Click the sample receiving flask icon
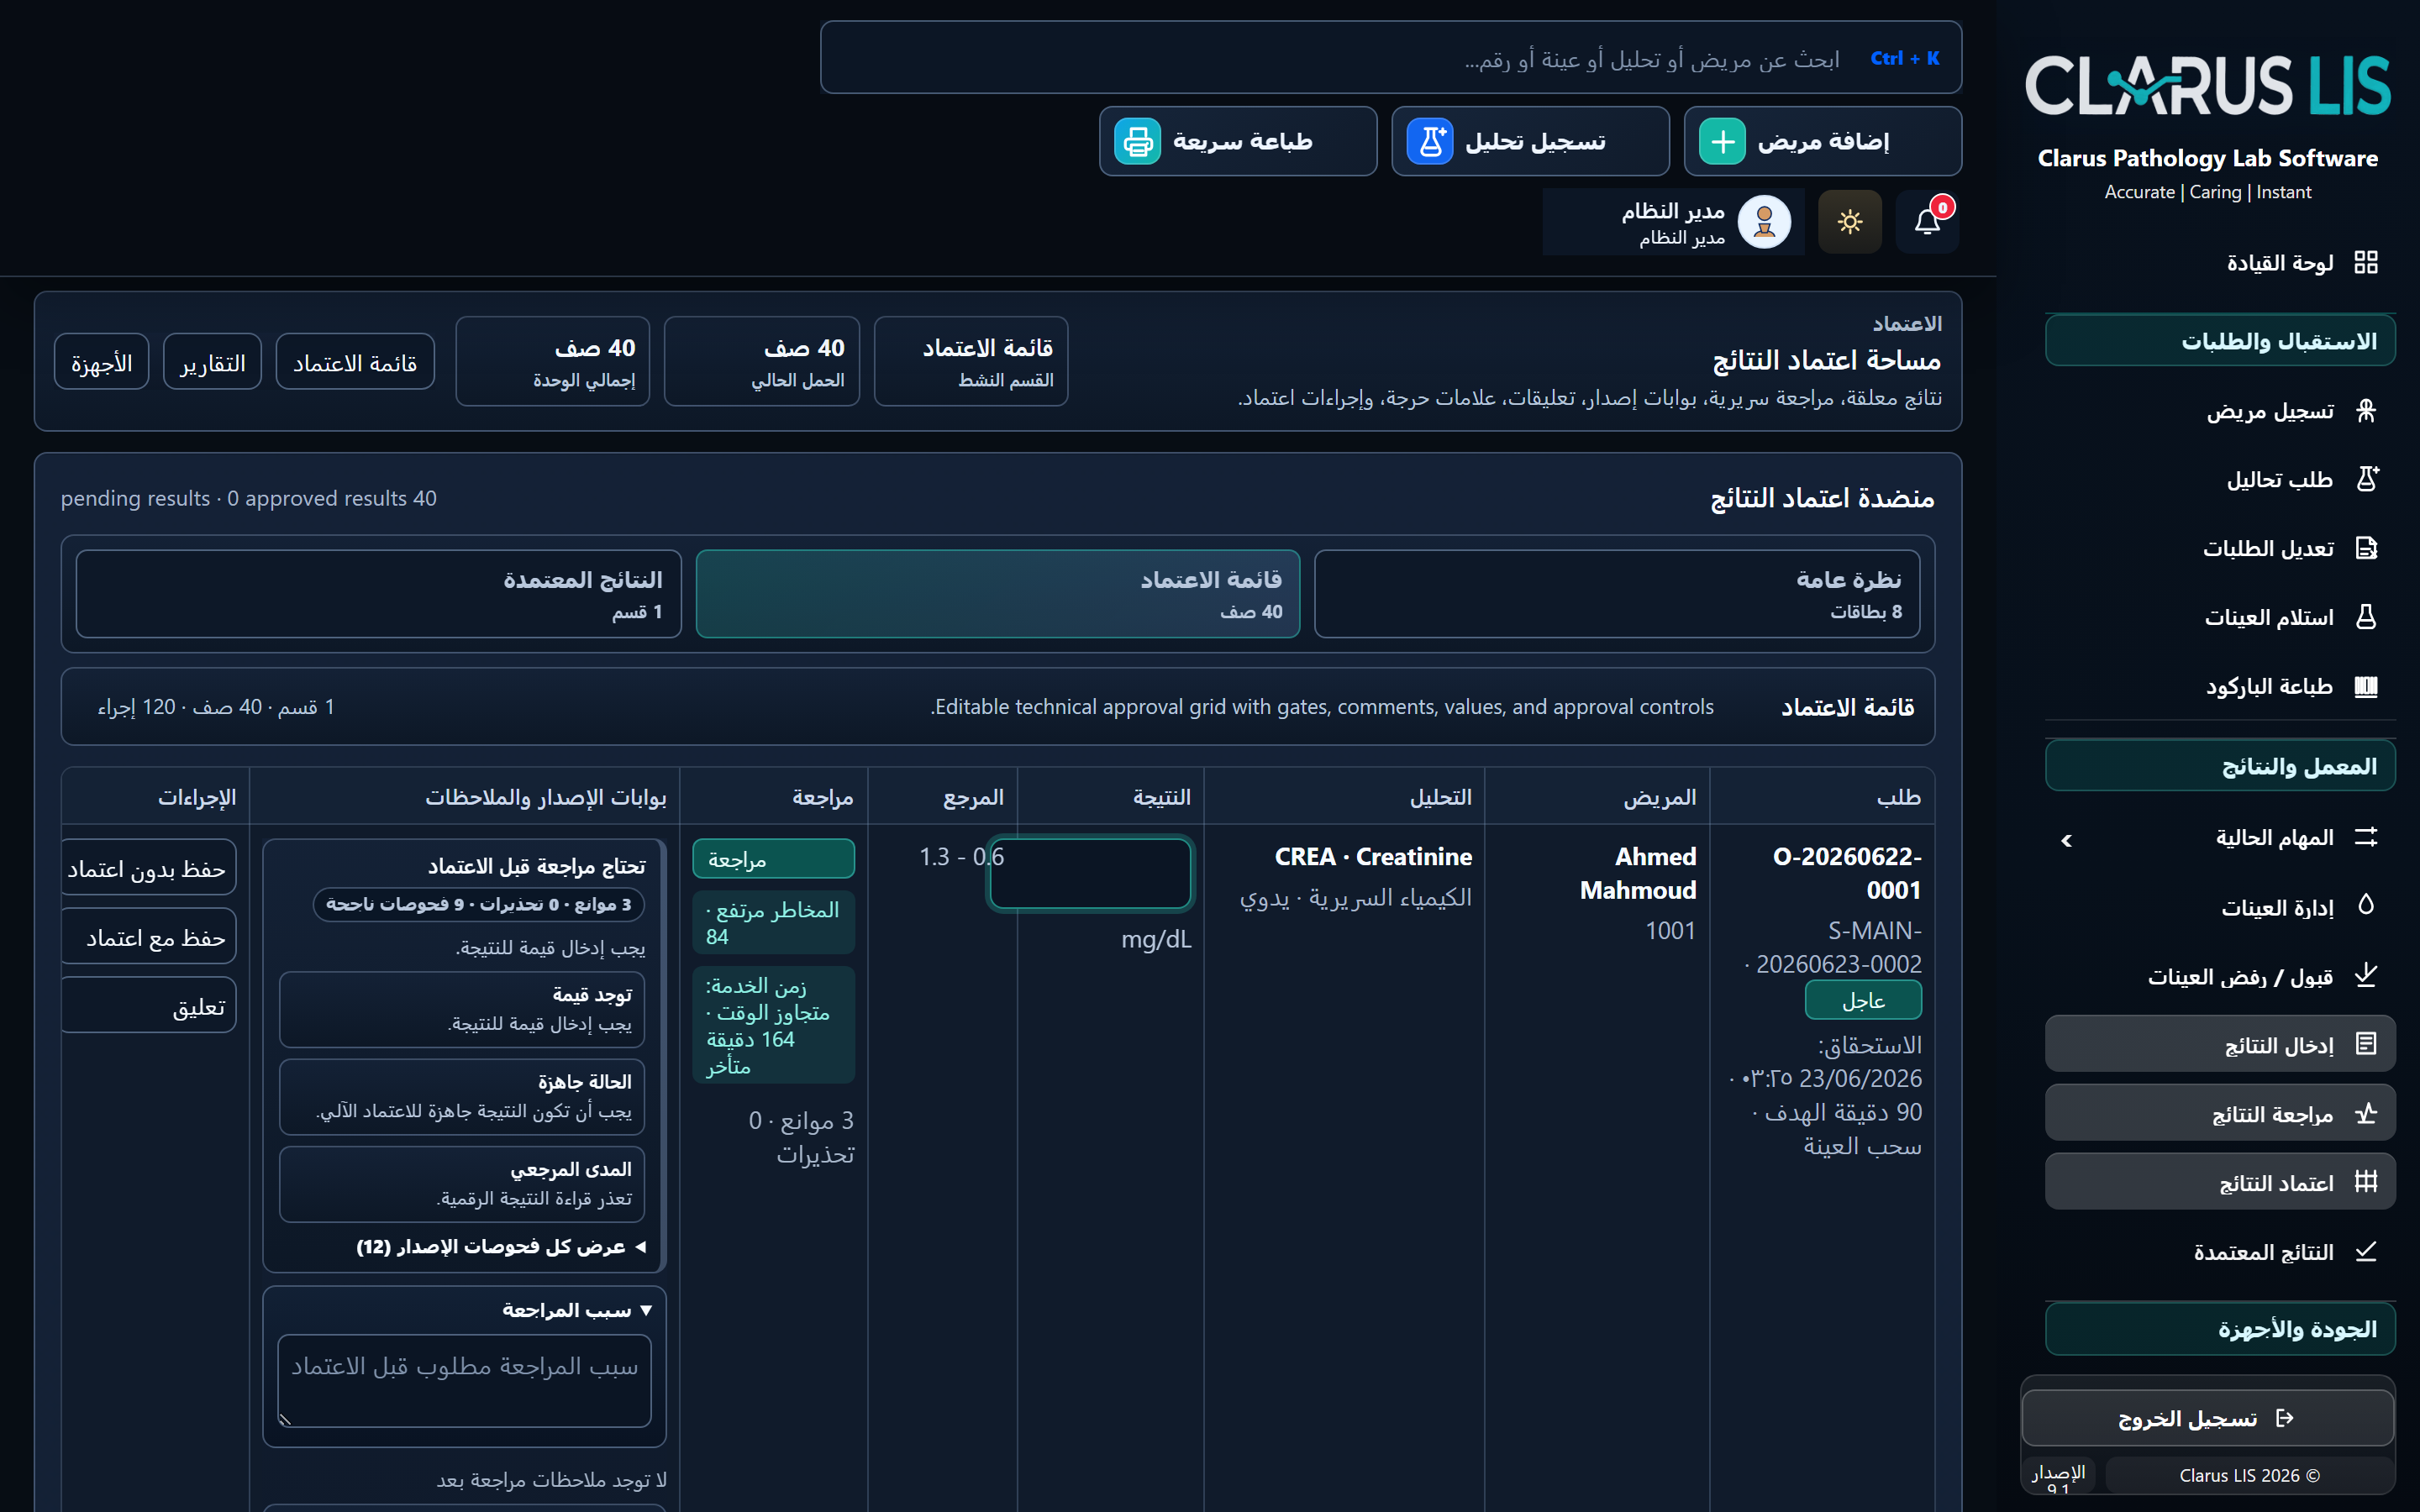Screen dimensions: 2420x1512 pos(2365,618)
